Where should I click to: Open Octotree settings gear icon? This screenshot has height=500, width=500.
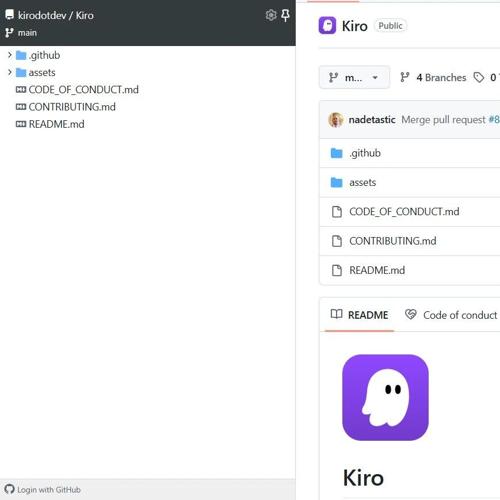click(271, 15)
